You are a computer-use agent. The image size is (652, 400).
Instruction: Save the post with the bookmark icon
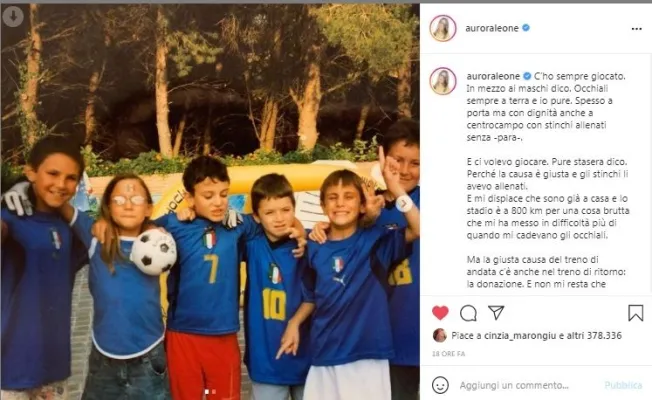[x=635, y=313]
